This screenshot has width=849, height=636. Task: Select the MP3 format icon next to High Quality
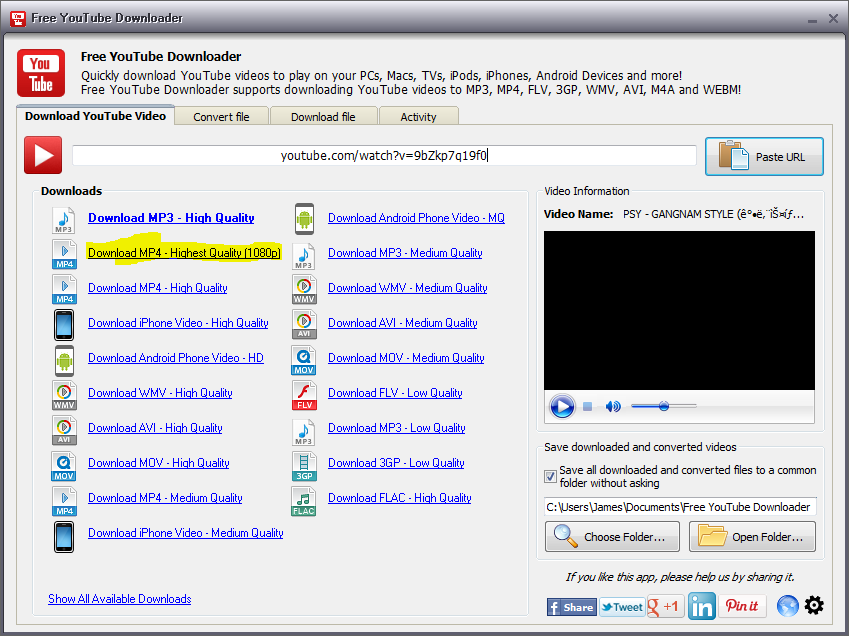[63, 218]
